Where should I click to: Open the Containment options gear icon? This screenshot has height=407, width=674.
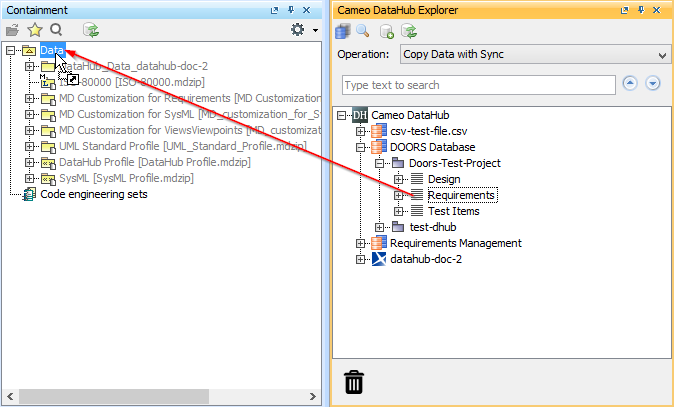point(297,30)
